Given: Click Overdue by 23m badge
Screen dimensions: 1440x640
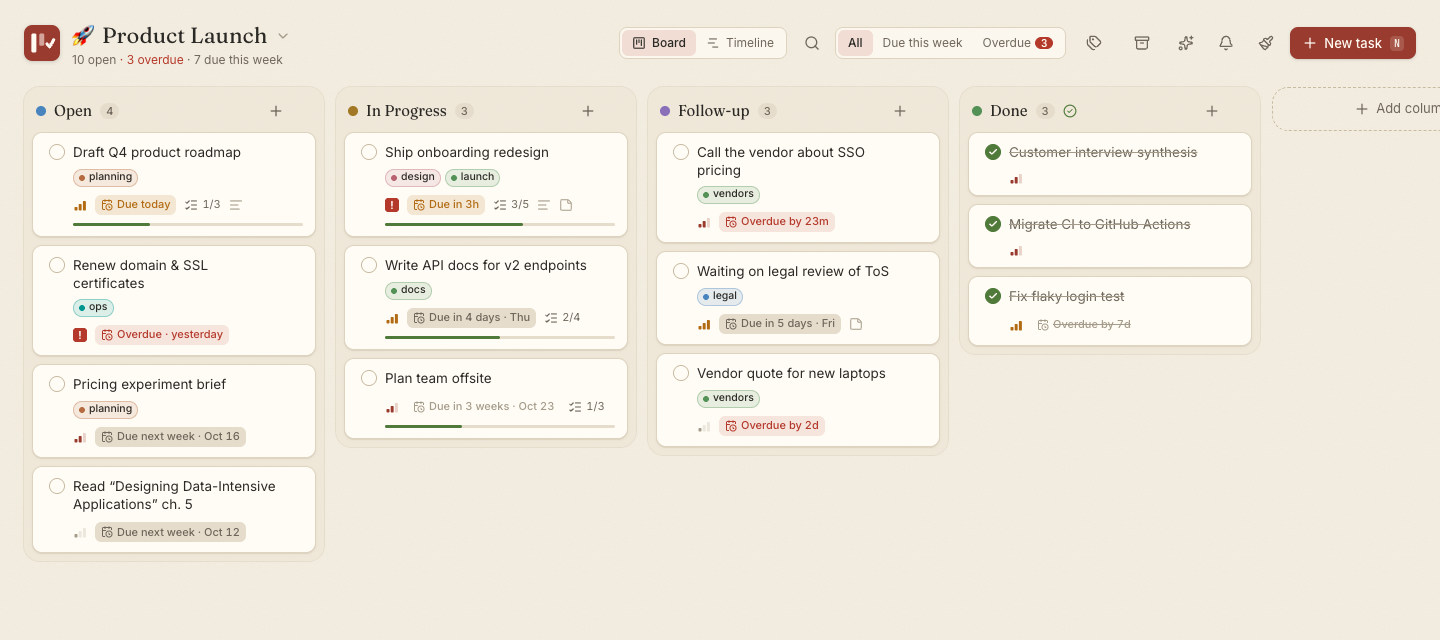Looking at the screenshot, I should 777,222.
